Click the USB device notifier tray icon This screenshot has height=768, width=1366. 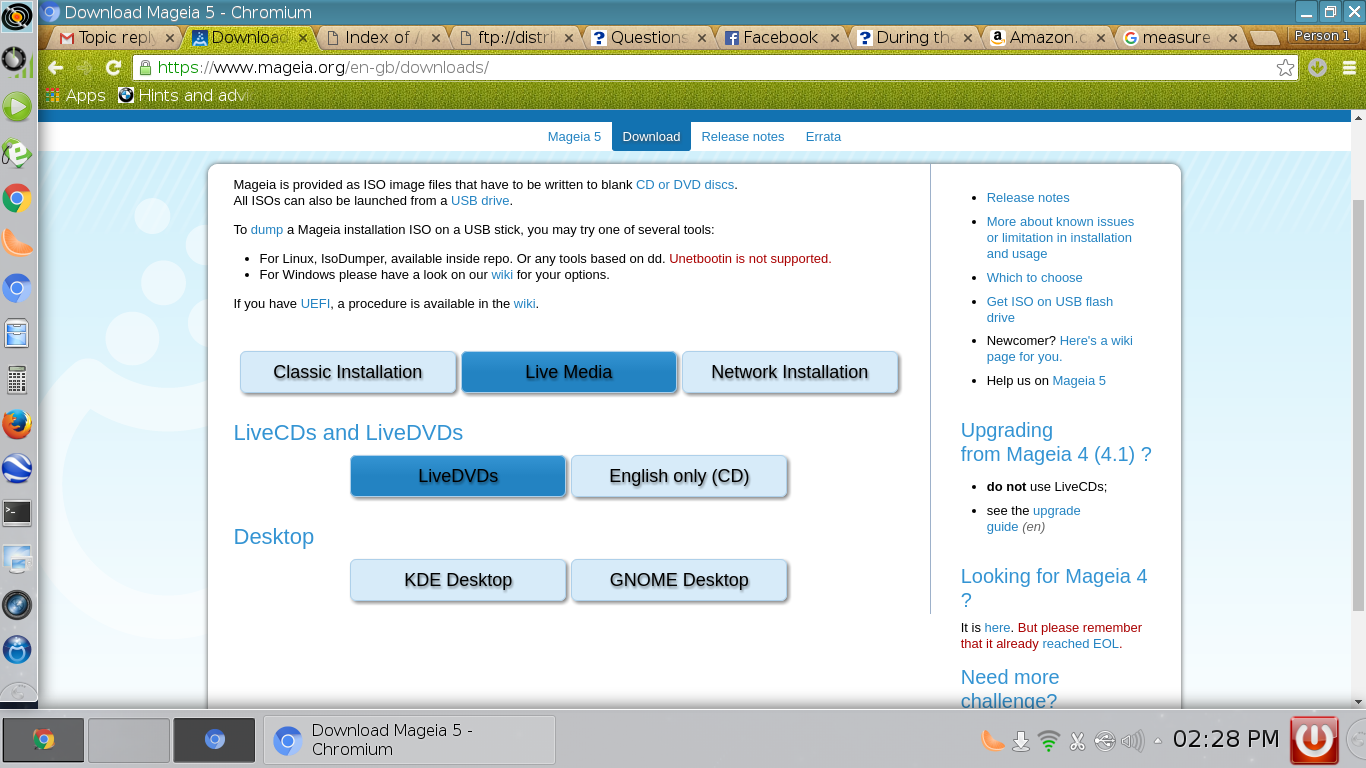pos(1105,741)
